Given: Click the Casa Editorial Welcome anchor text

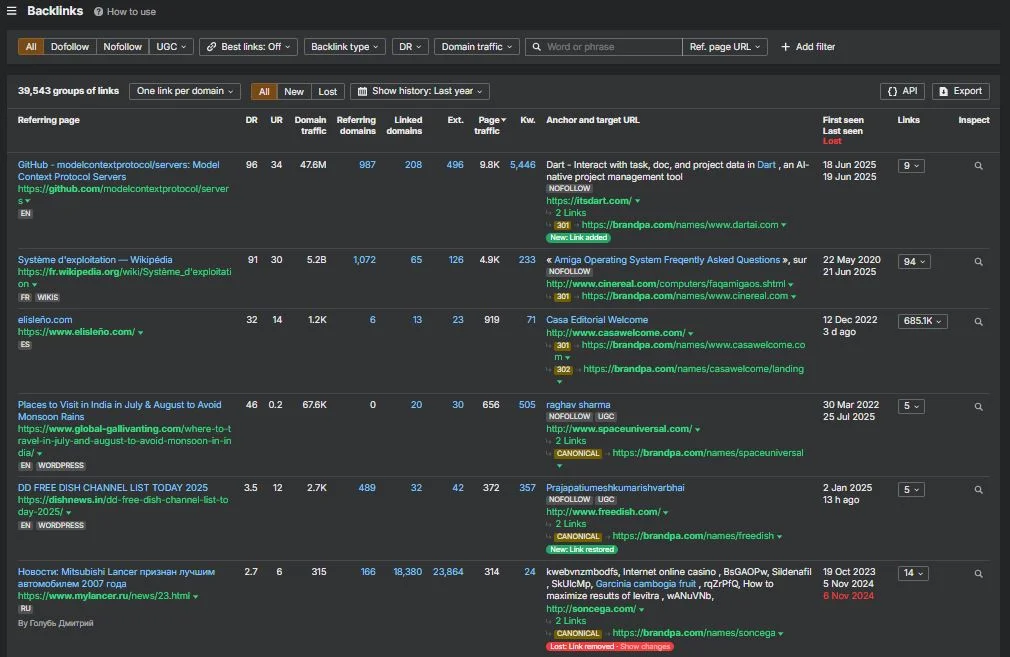Looking at the screenshot, I should [x=597, y=319].
